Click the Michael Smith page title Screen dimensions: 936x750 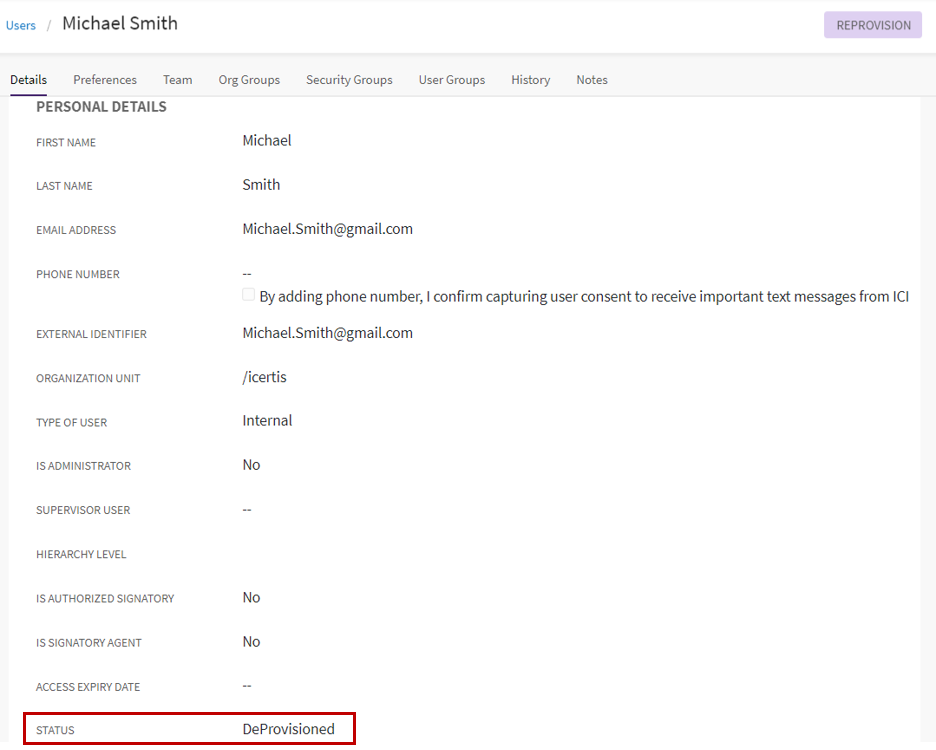coord(120,23)
